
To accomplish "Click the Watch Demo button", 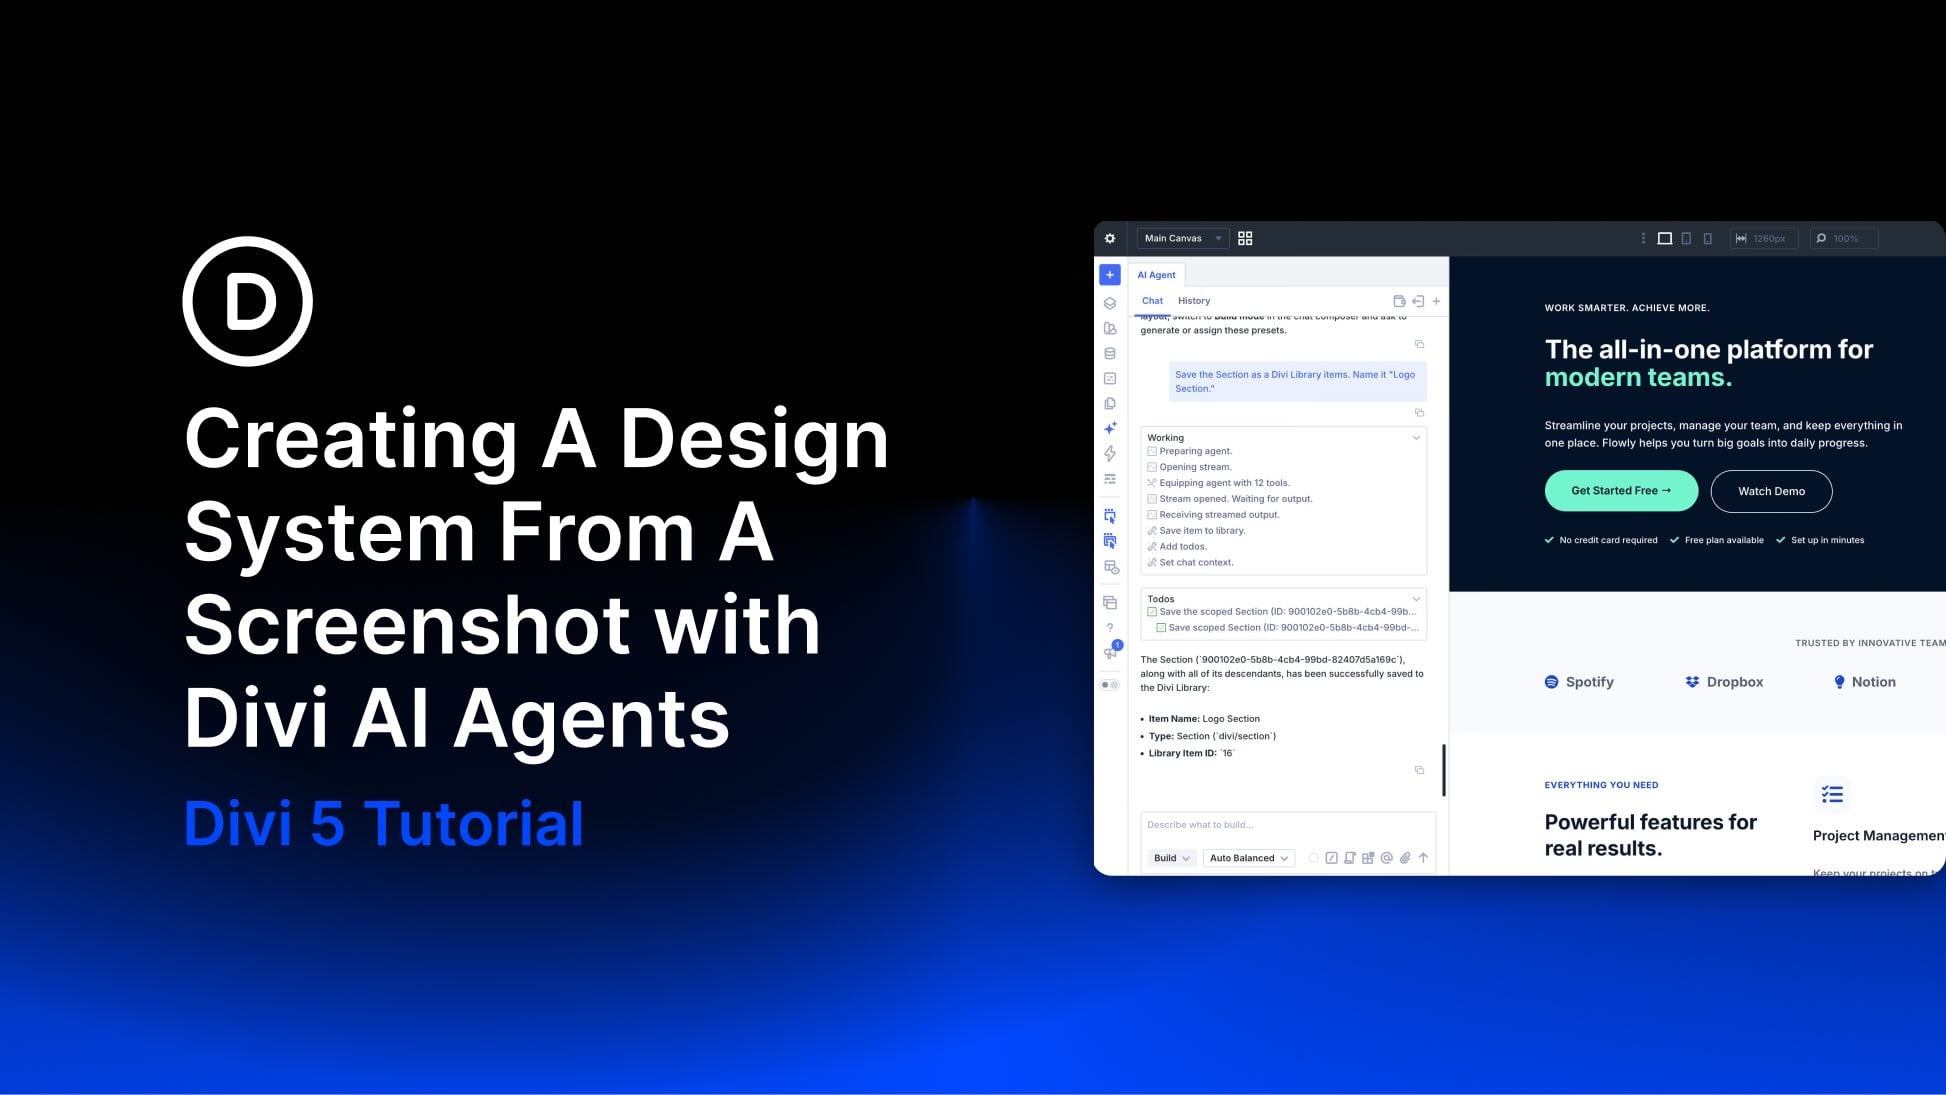I will coord(1771,491).
